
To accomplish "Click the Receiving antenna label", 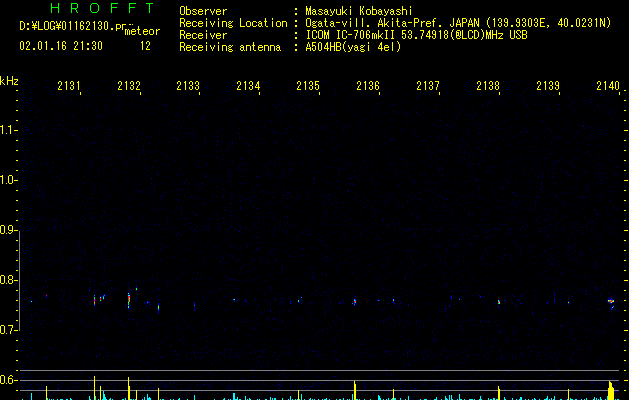I will (230, 47).
